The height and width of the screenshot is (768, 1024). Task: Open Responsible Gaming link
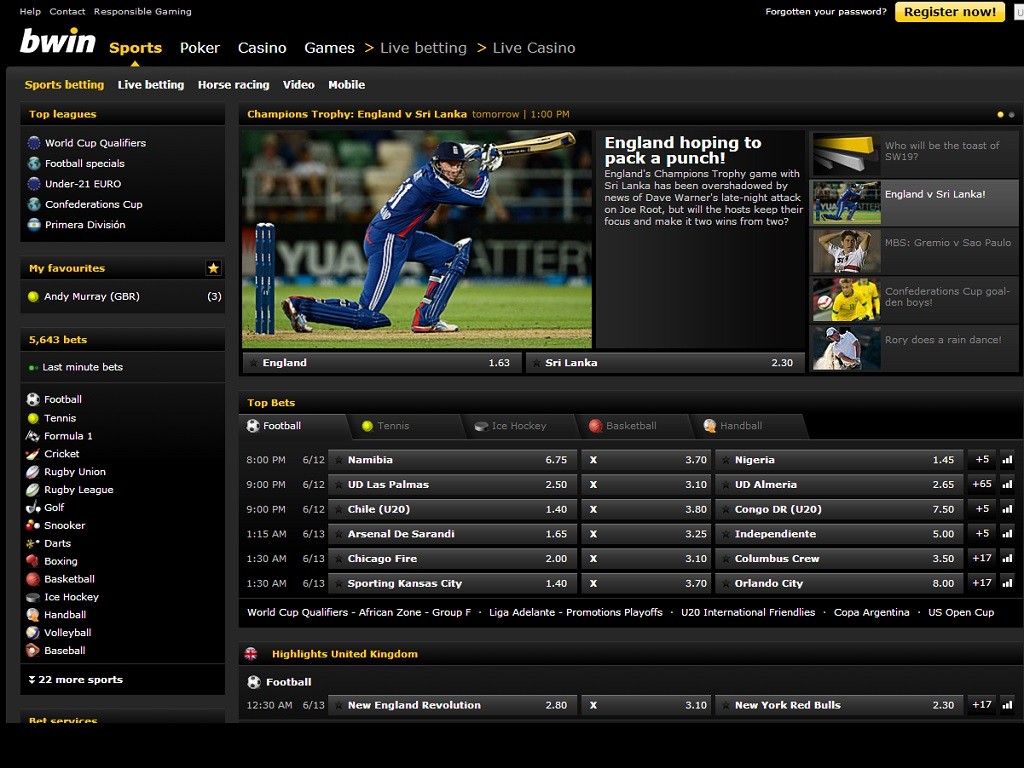pos(142,12)
